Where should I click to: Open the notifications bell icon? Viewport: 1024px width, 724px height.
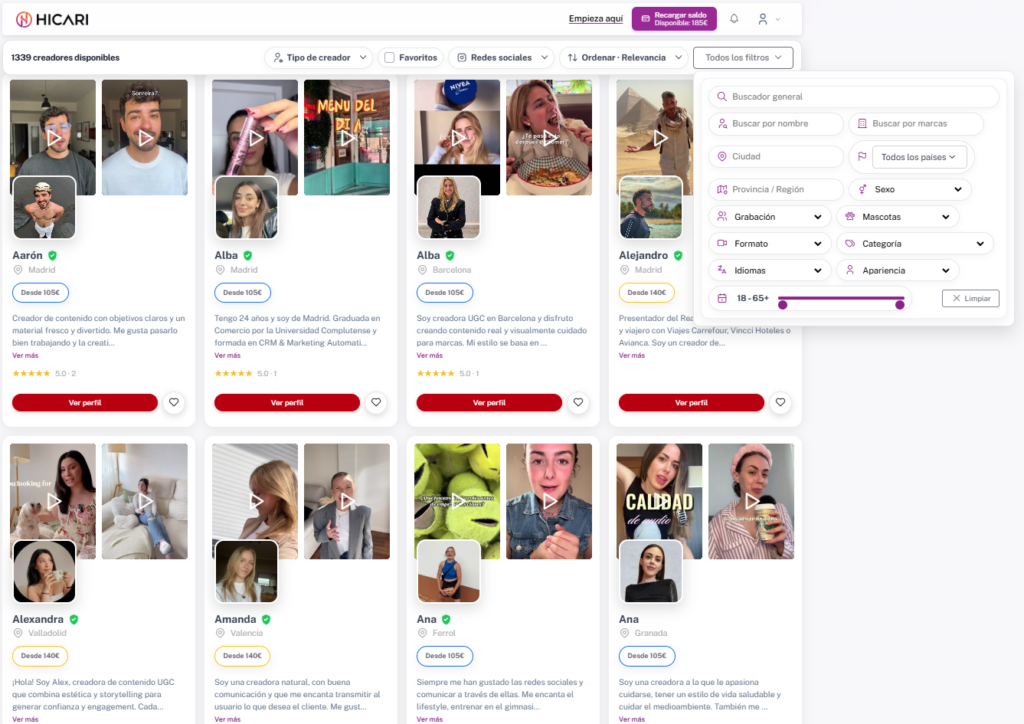tap(734, 19)
